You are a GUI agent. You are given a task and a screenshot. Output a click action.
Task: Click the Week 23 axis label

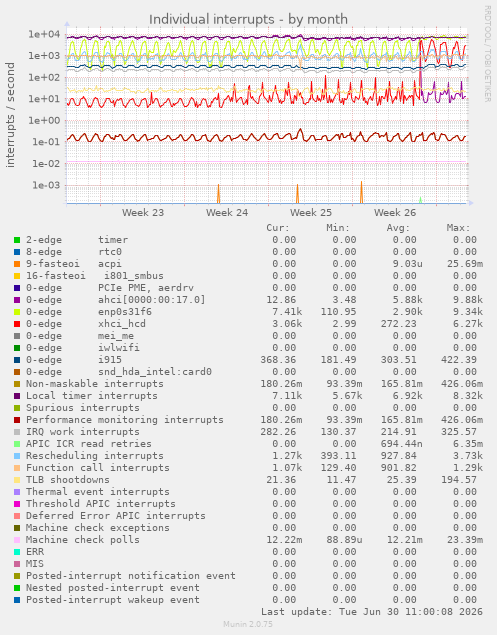(x=143, y=213)
